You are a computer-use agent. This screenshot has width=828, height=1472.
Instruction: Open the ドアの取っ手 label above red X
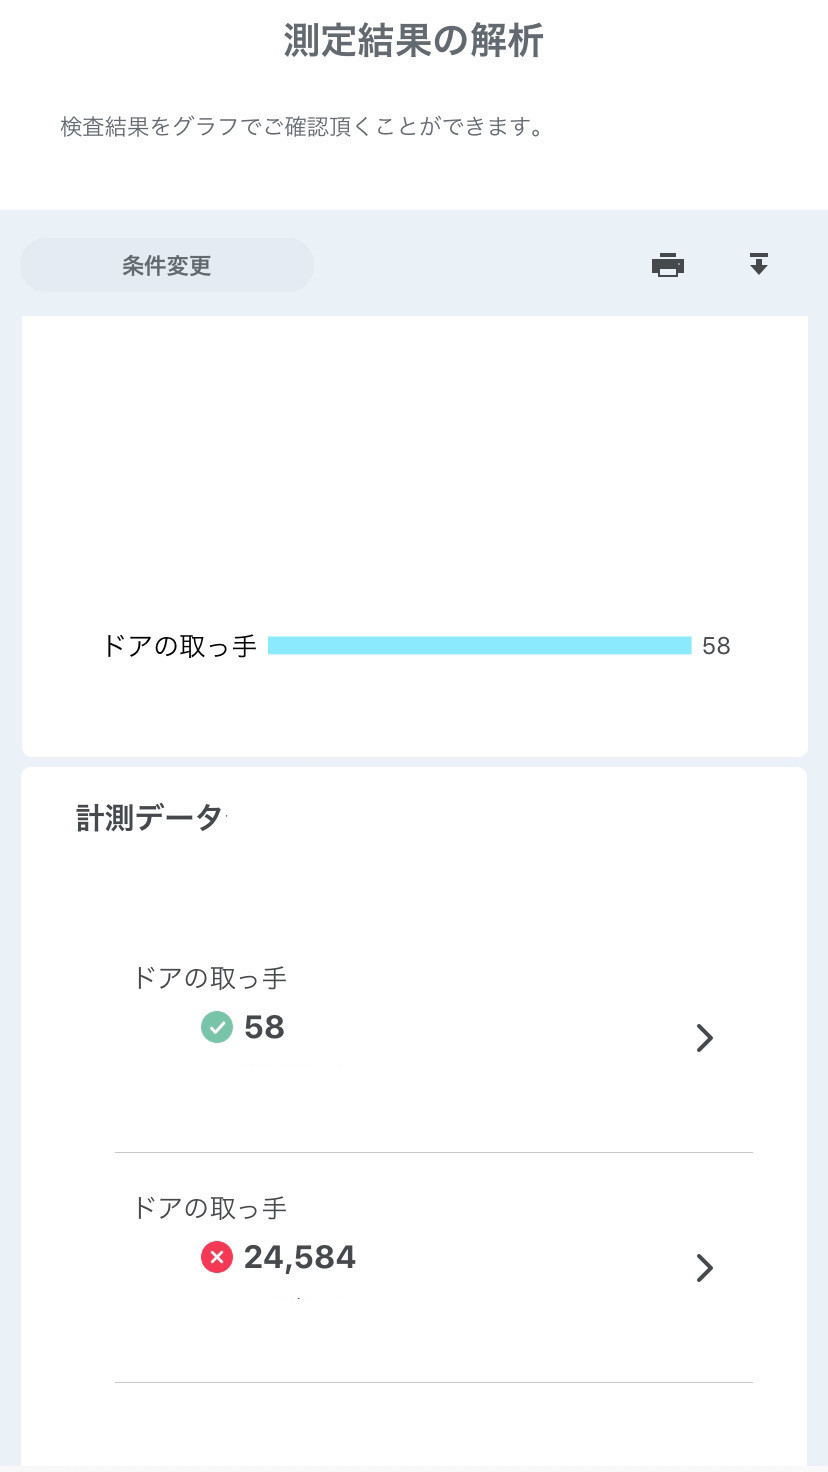point(210,1208)
